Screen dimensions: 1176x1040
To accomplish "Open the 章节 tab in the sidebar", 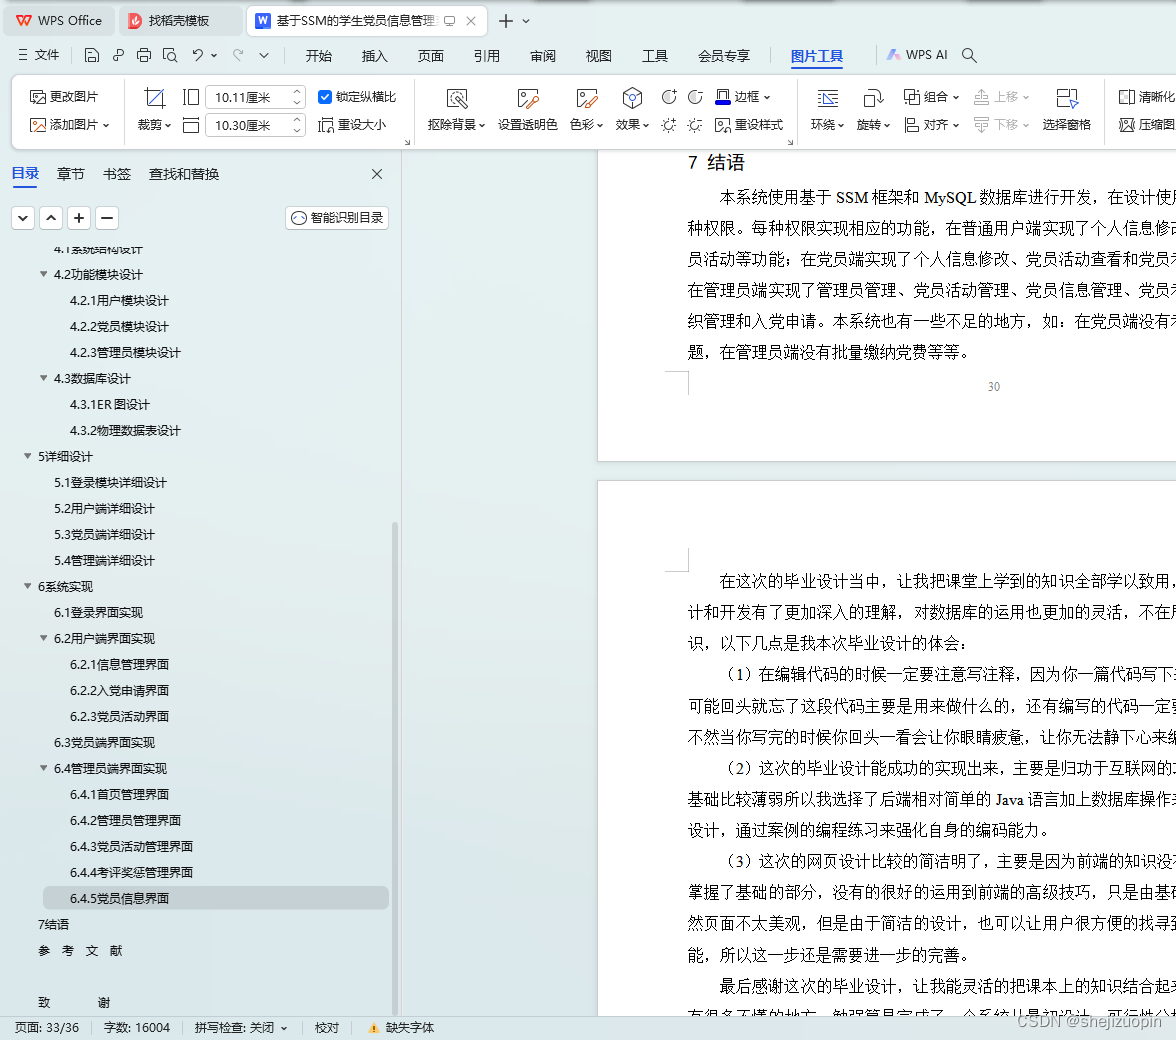I will 70,174.
